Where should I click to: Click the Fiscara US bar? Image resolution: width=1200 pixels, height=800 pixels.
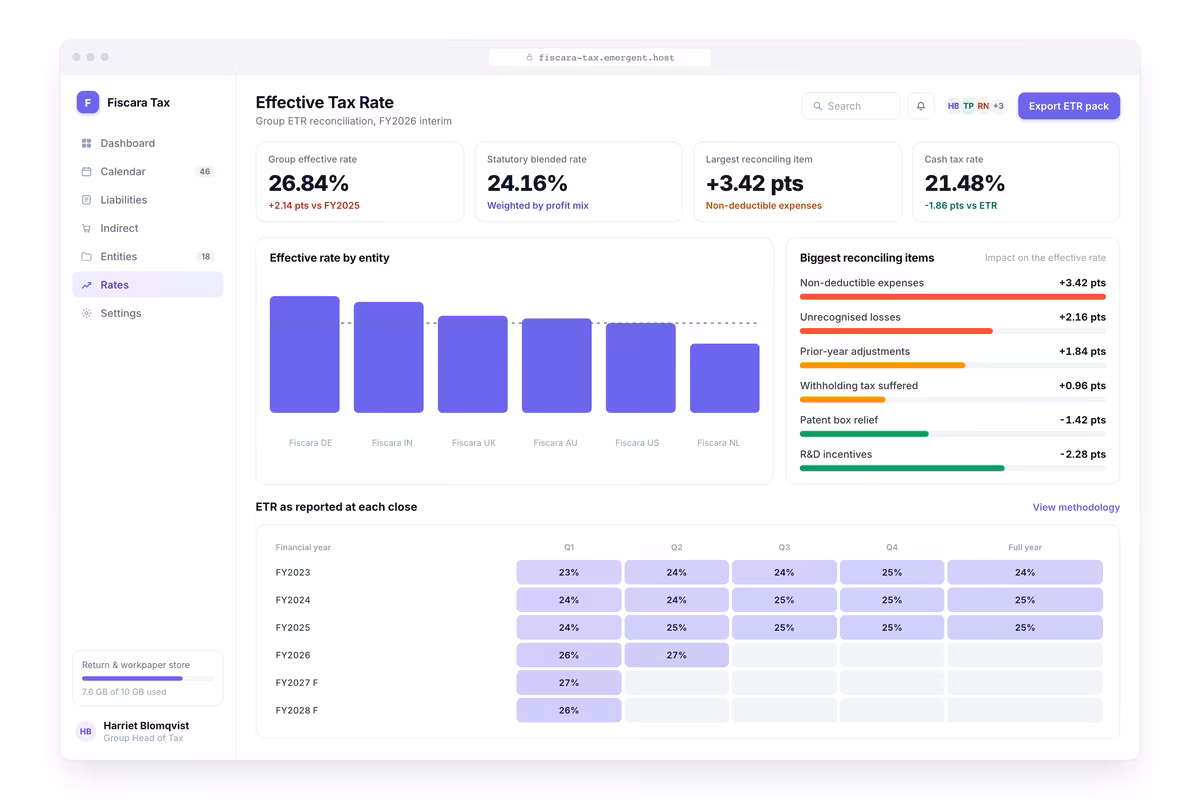641,368
